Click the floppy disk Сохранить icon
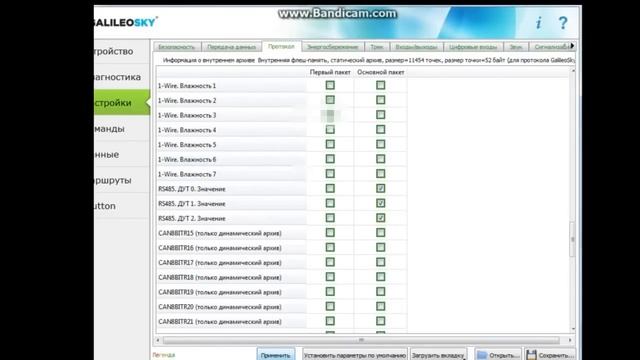Image resolution: width=640 pixels, height=360 pixels. tap(531, 355)
